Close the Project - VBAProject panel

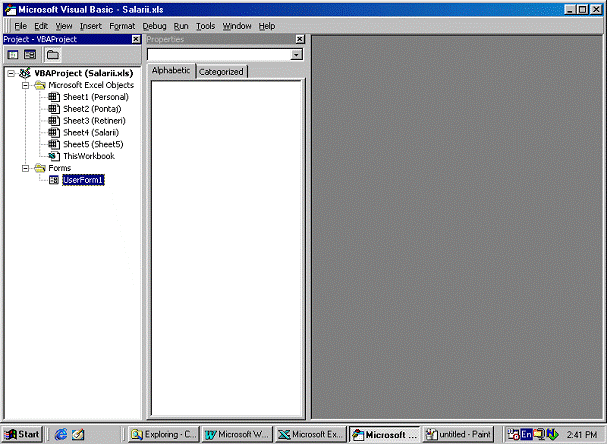click(x=137, y=39)
